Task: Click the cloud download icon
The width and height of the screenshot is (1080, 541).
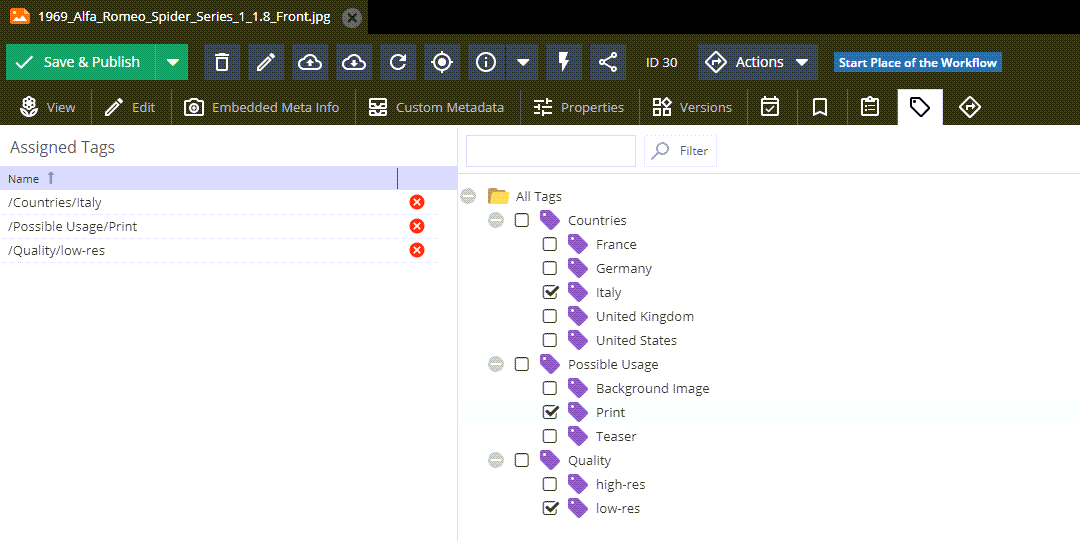Action: click(354, 62)
